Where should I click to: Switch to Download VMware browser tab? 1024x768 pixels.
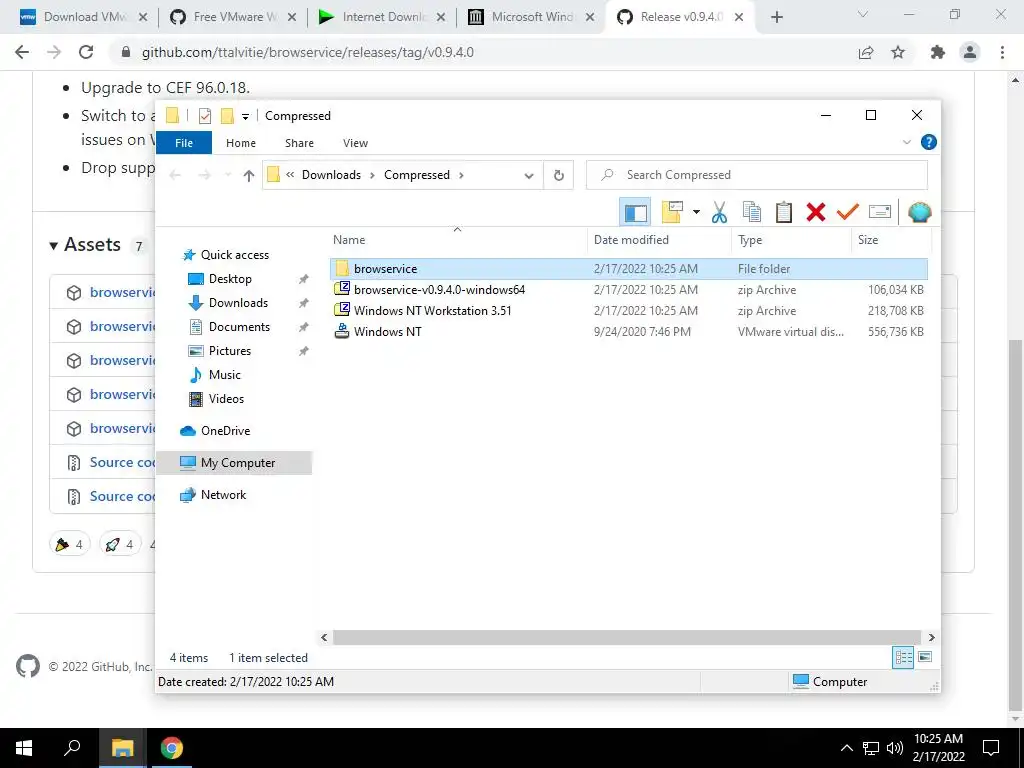83,17
